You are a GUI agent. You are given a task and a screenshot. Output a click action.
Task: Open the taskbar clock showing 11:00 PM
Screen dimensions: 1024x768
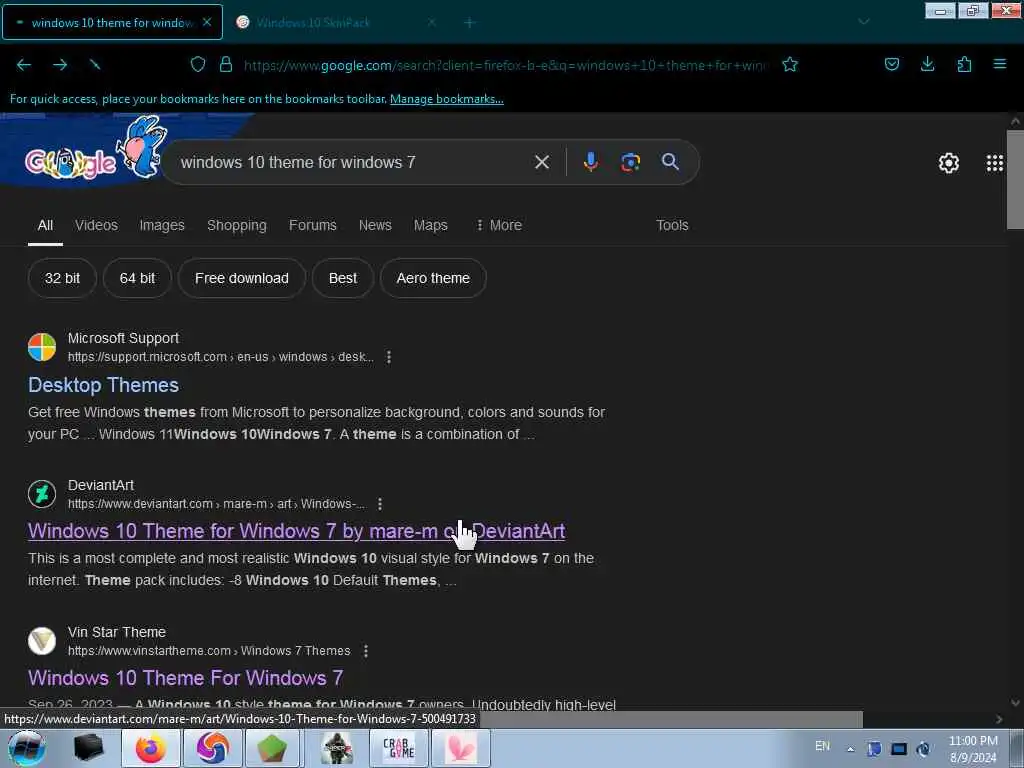click(x=973, y=749)
